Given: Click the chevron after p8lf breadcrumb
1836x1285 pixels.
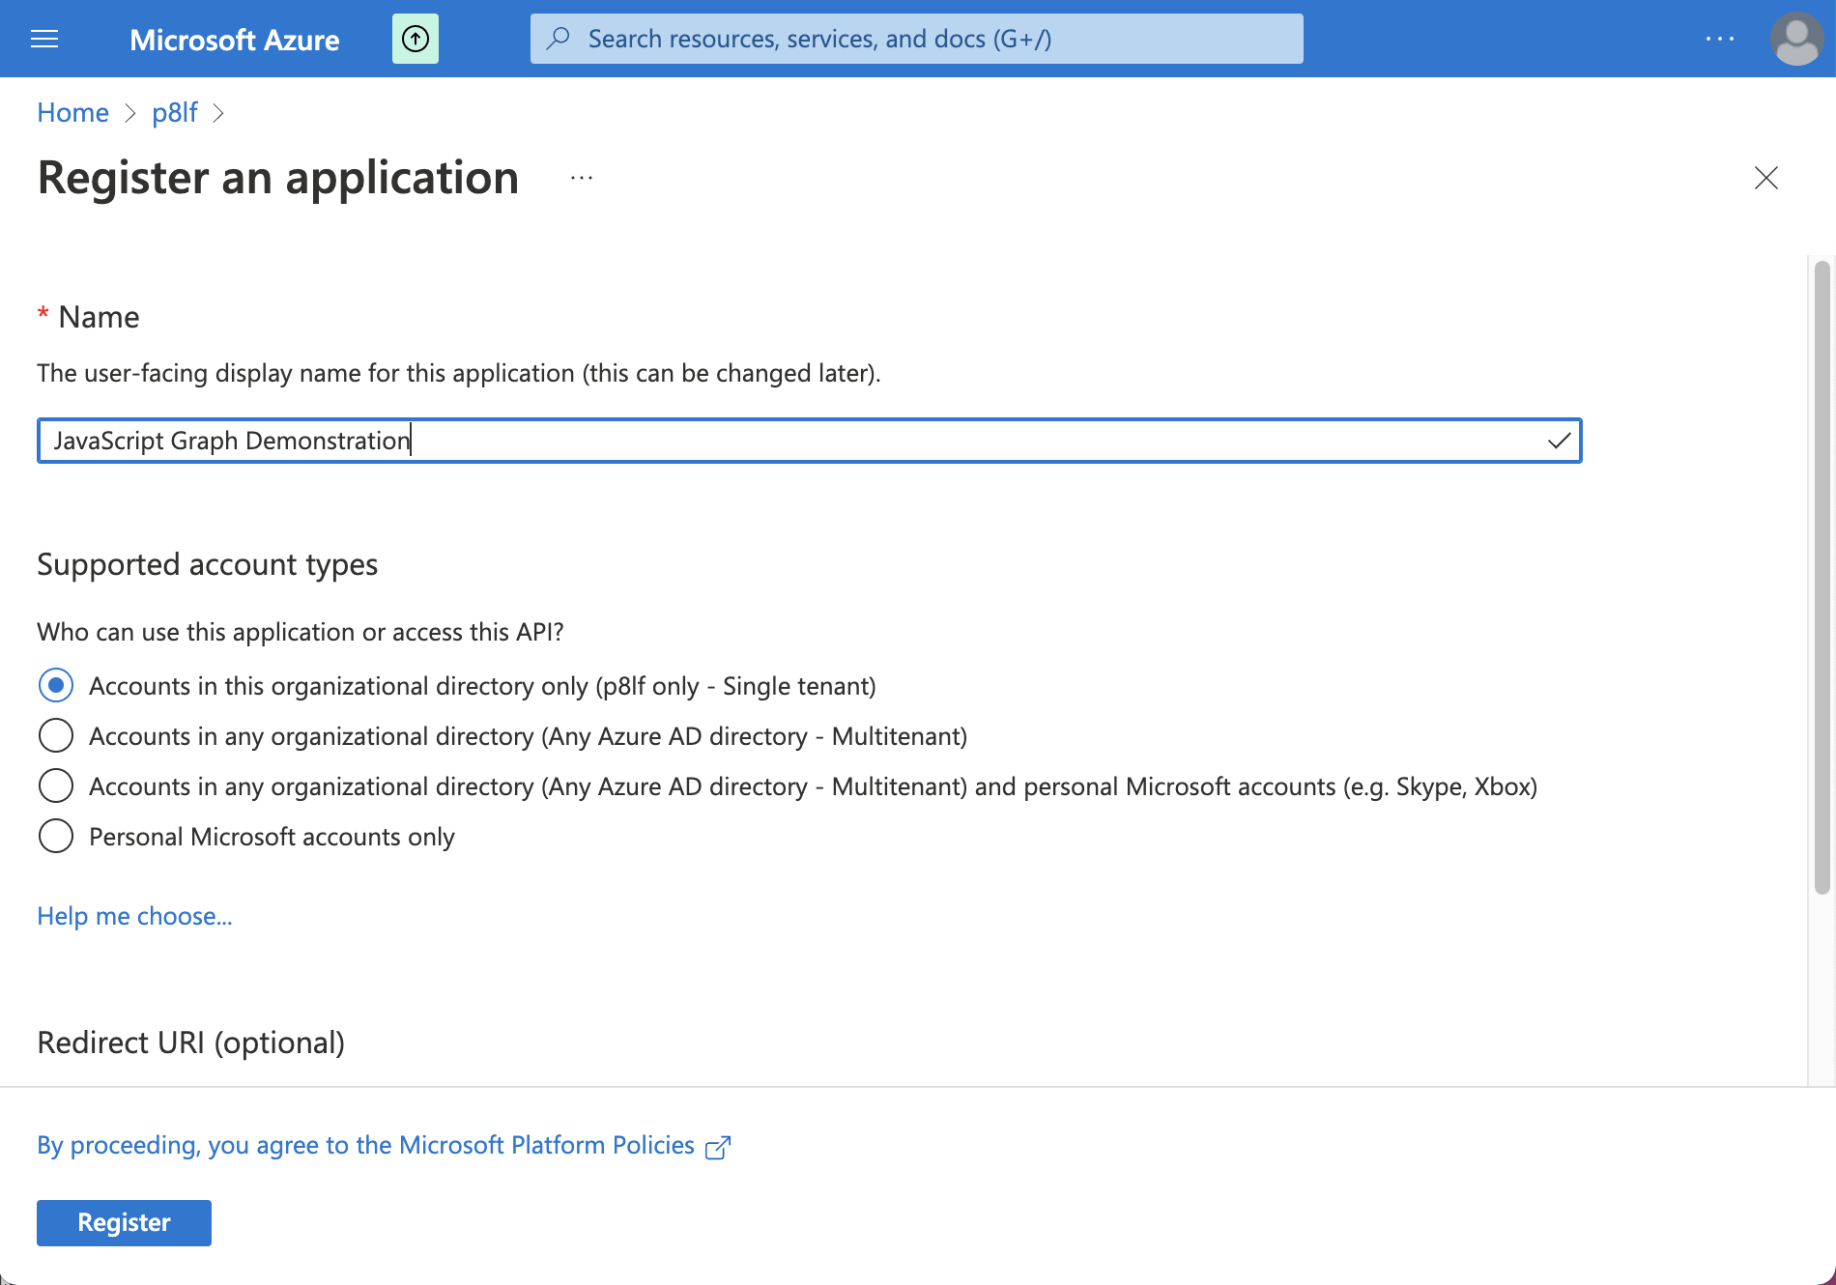Looking at the screenshot, I should click(x=219, y=113).
